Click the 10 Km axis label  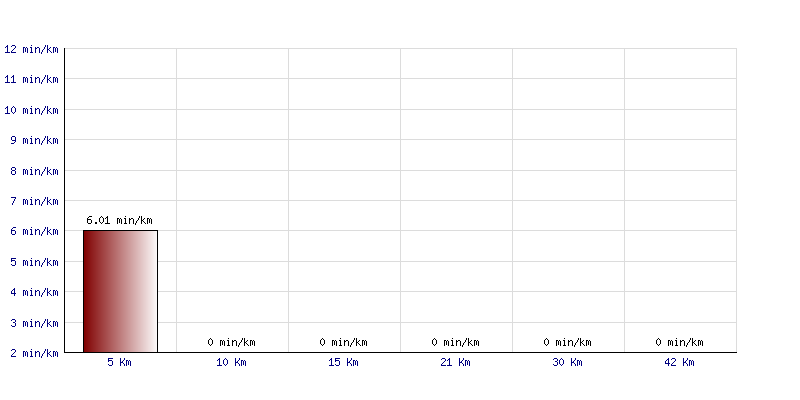point(232,362)
